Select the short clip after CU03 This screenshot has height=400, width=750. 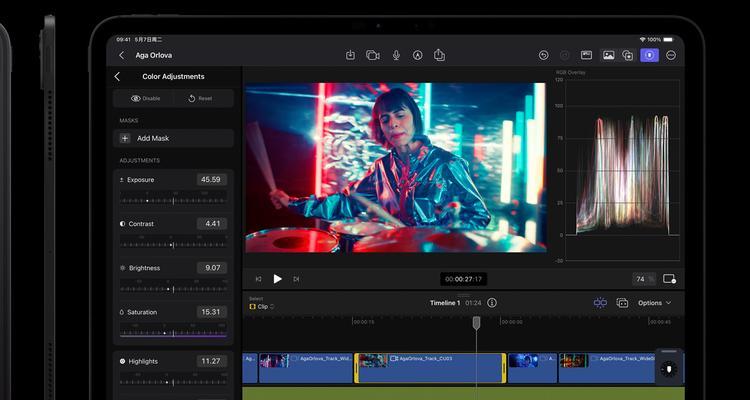[532, 368]
